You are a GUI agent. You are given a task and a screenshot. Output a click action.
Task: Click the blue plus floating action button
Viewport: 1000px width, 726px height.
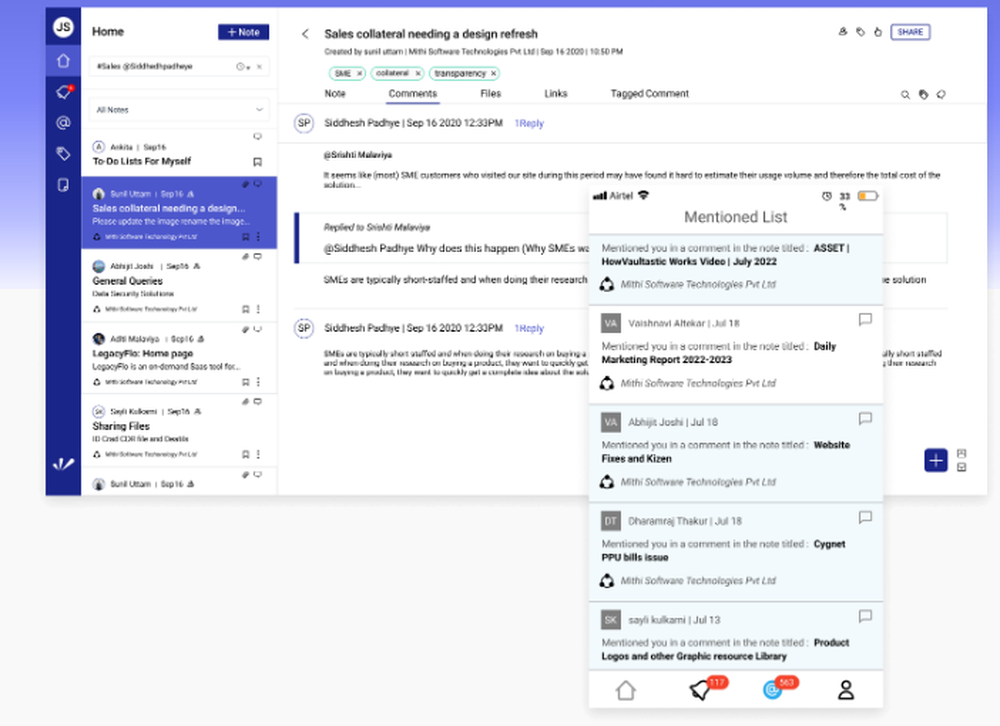(936, 460)
